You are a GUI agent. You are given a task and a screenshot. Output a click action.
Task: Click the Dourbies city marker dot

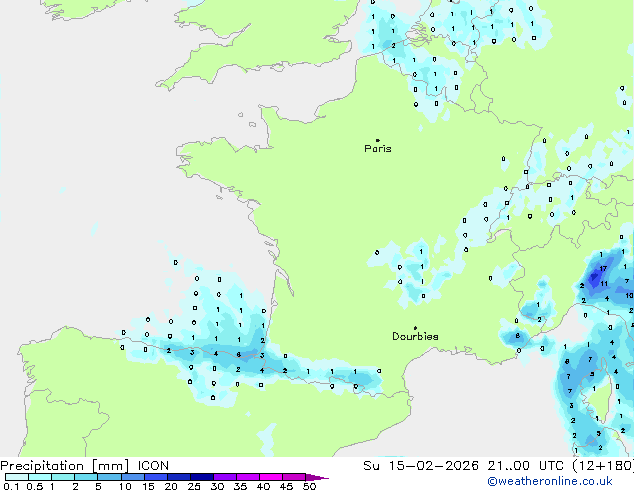pos(415,328)
